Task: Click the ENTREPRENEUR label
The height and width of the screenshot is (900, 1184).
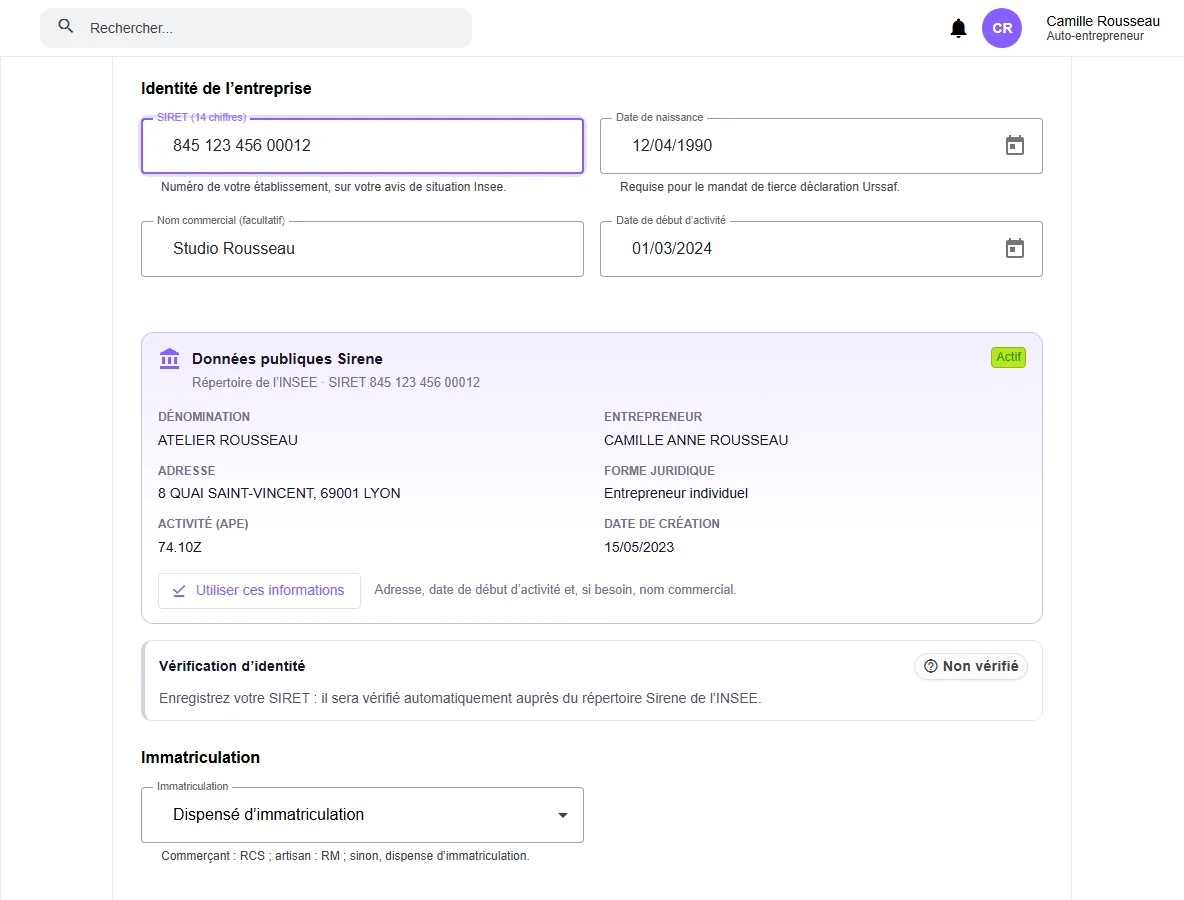Action: point(653,417)
